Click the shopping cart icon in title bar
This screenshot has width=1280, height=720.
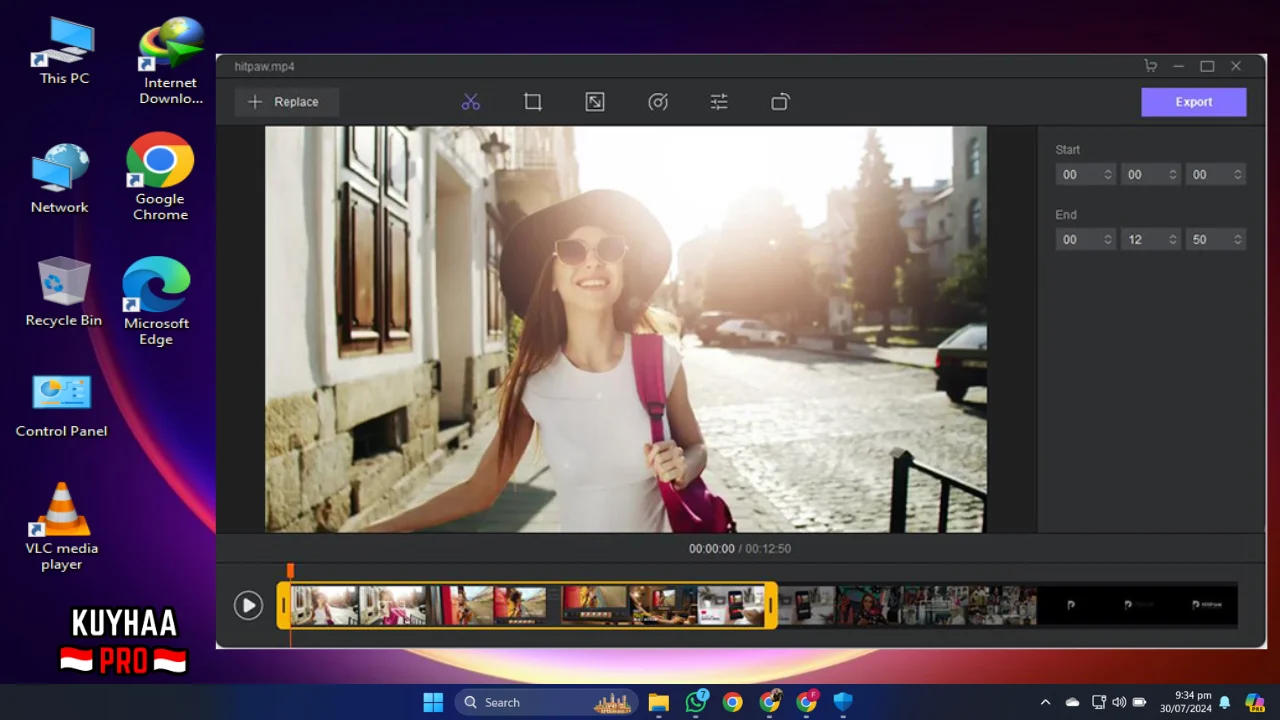point(1151,66)
